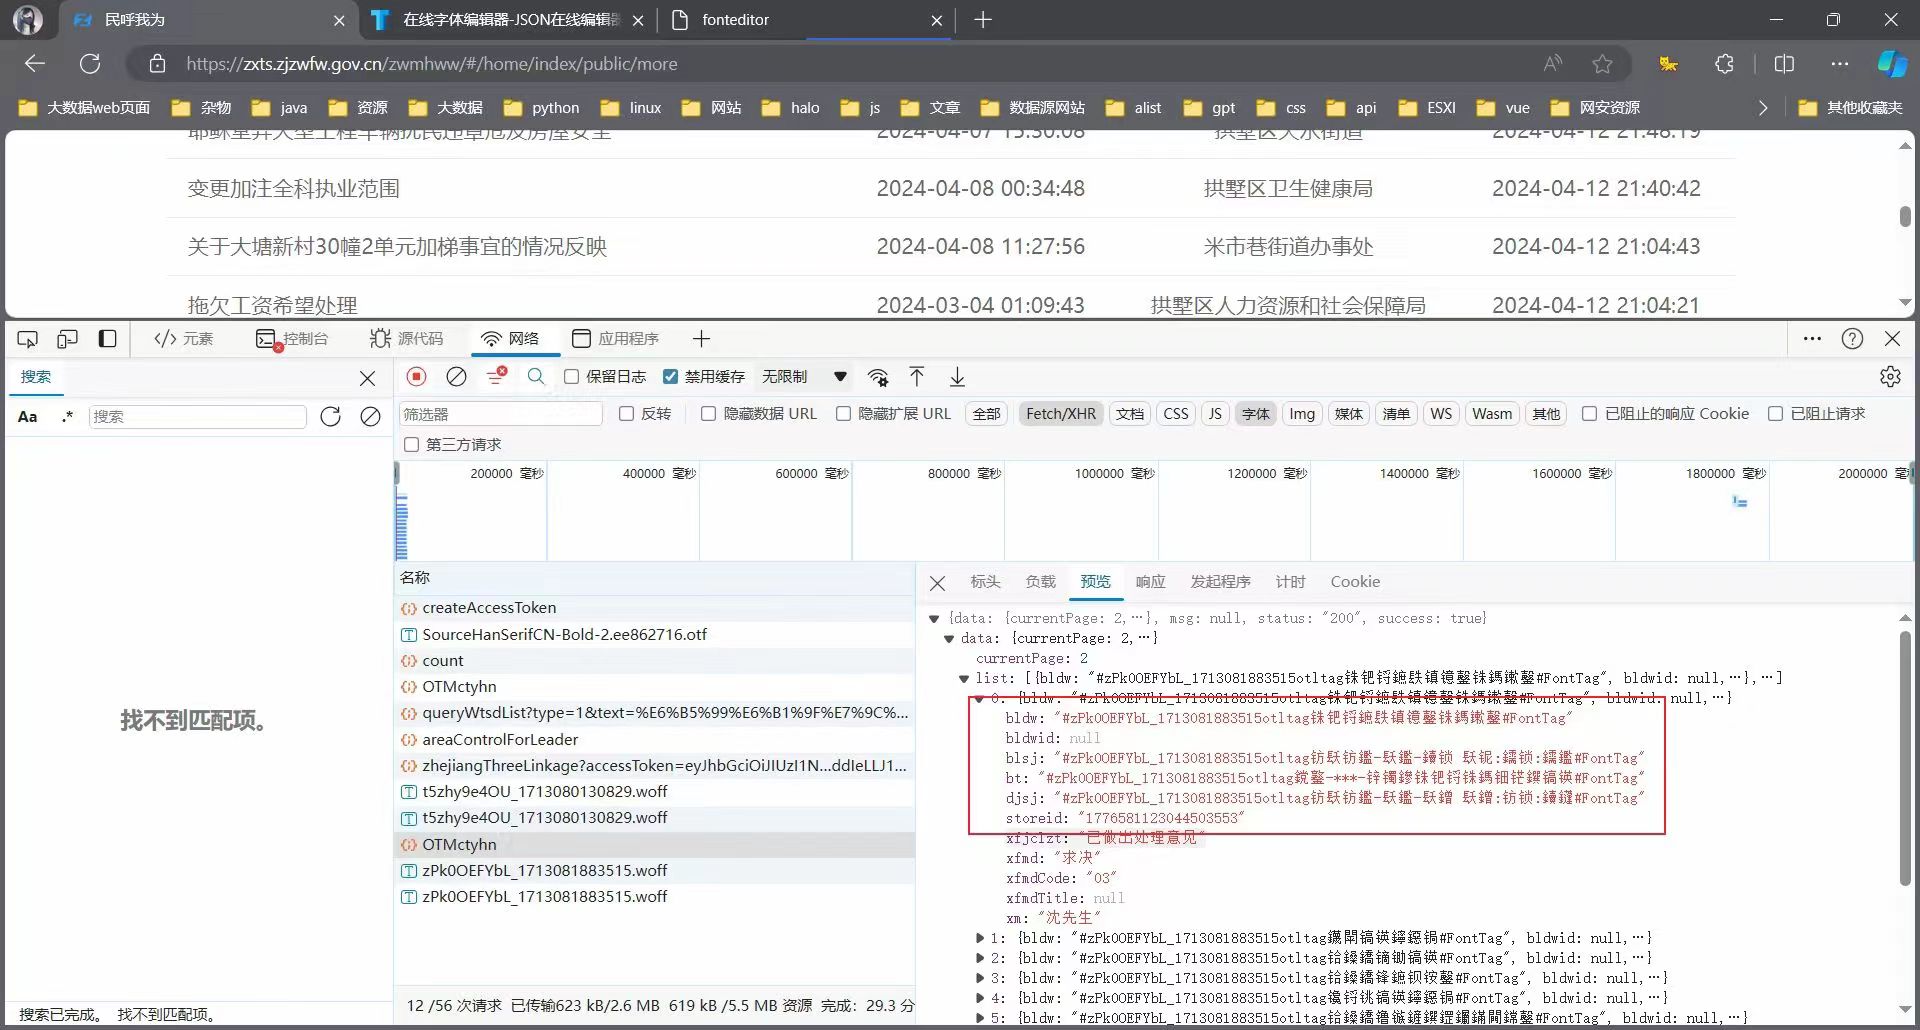Open browser settings and more menu
This screenshot has height=1030, width=1920.
coord(1840,64)
